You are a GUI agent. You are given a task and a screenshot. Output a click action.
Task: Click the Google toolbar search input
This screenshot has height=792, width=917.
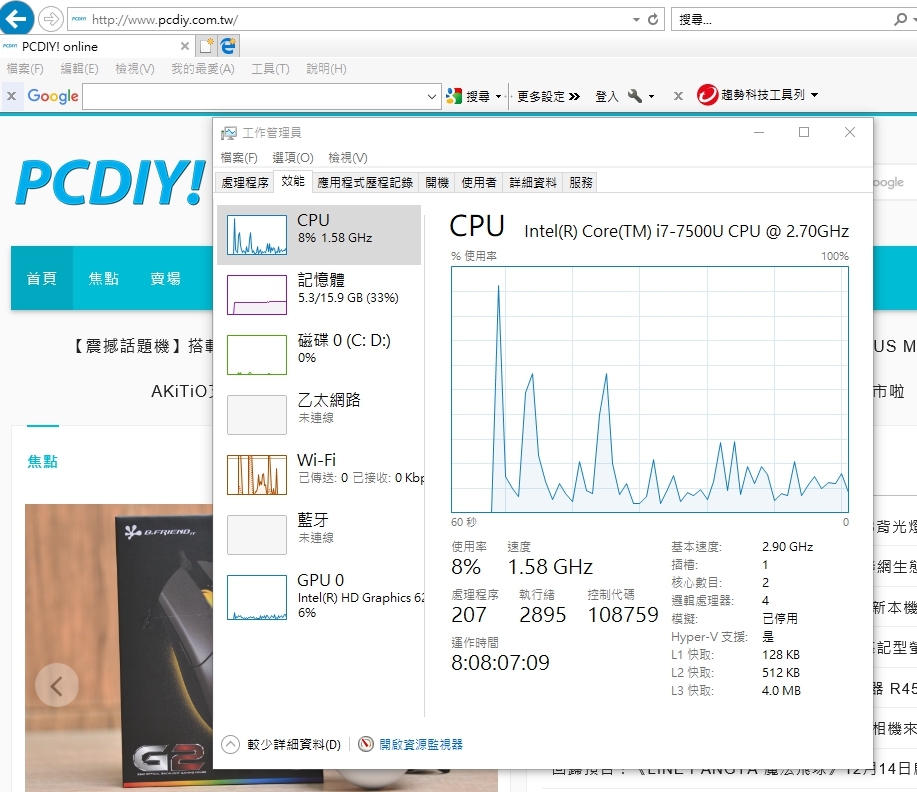[x=254, y=97]
